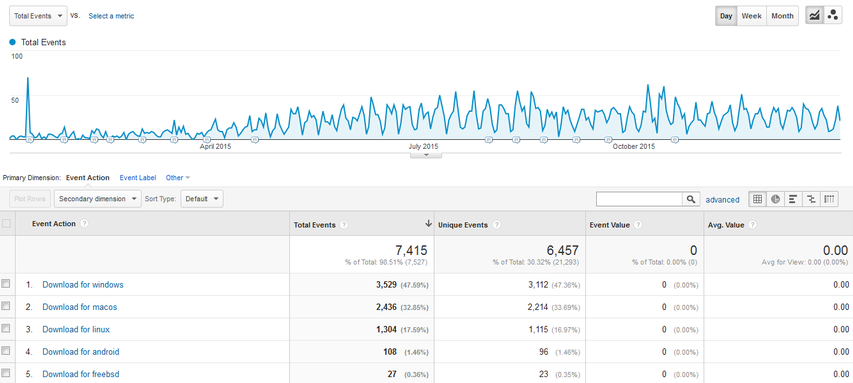Image resolution: width=853 pixels, height=383 pixels.
Task: Open Download for freebsd event action
Action: [81, 374]
